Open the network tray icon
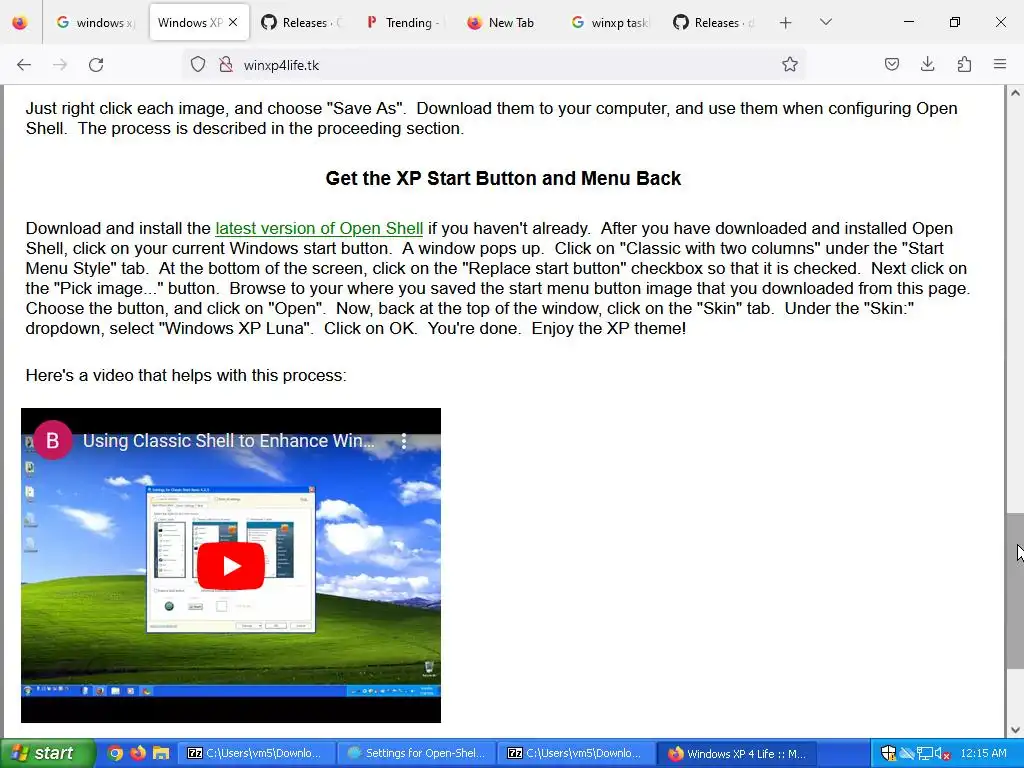The height and width of the screenshot is (768, 1024). 924,753
